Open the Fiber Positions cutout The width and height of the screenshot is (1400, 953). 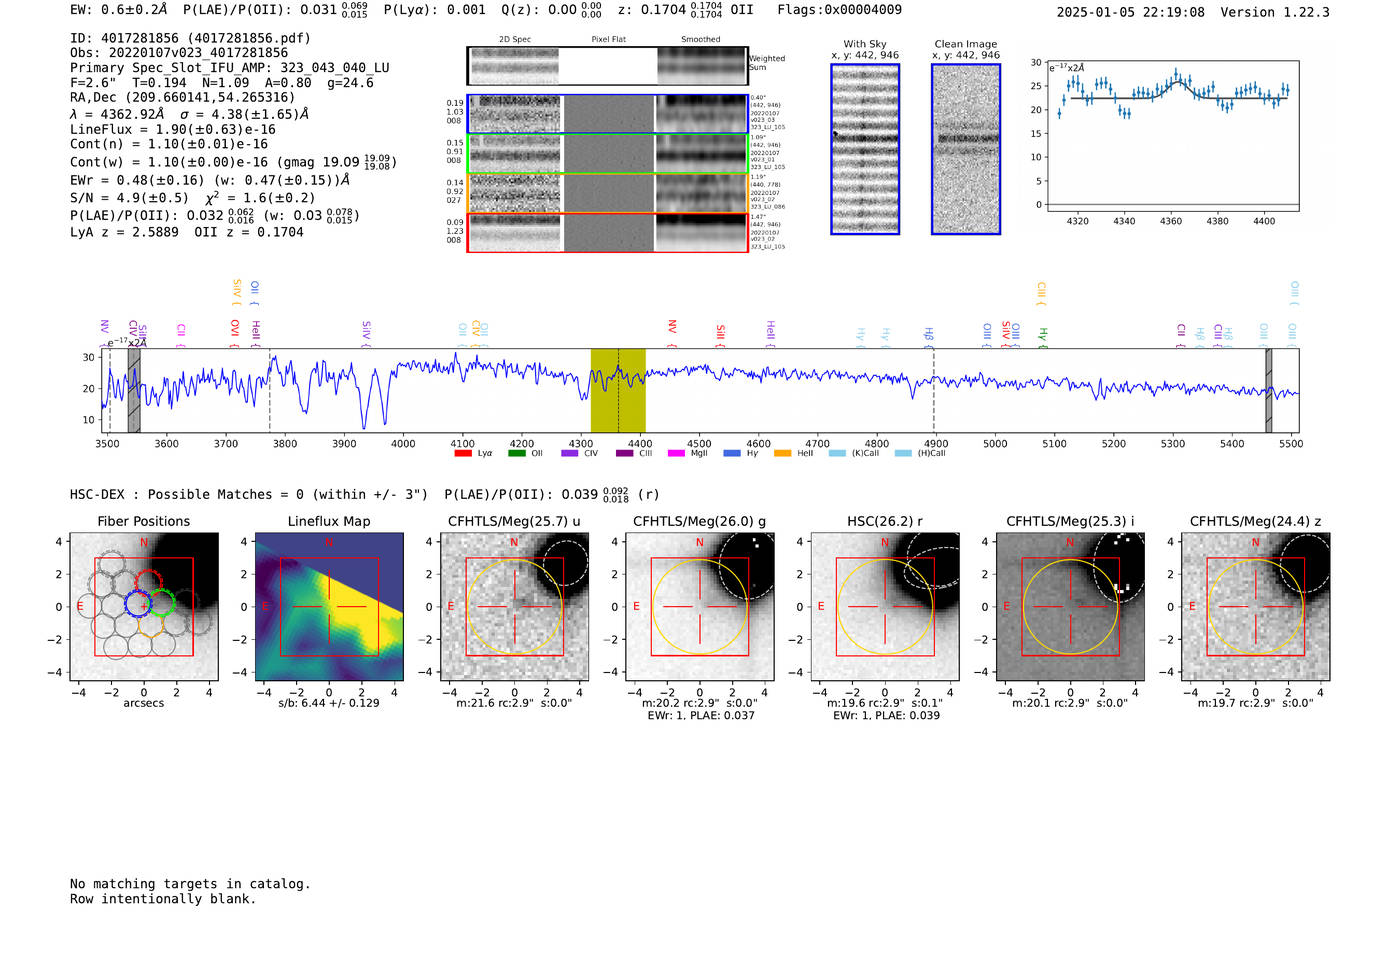pyautogui.click(x=144, y=607)
